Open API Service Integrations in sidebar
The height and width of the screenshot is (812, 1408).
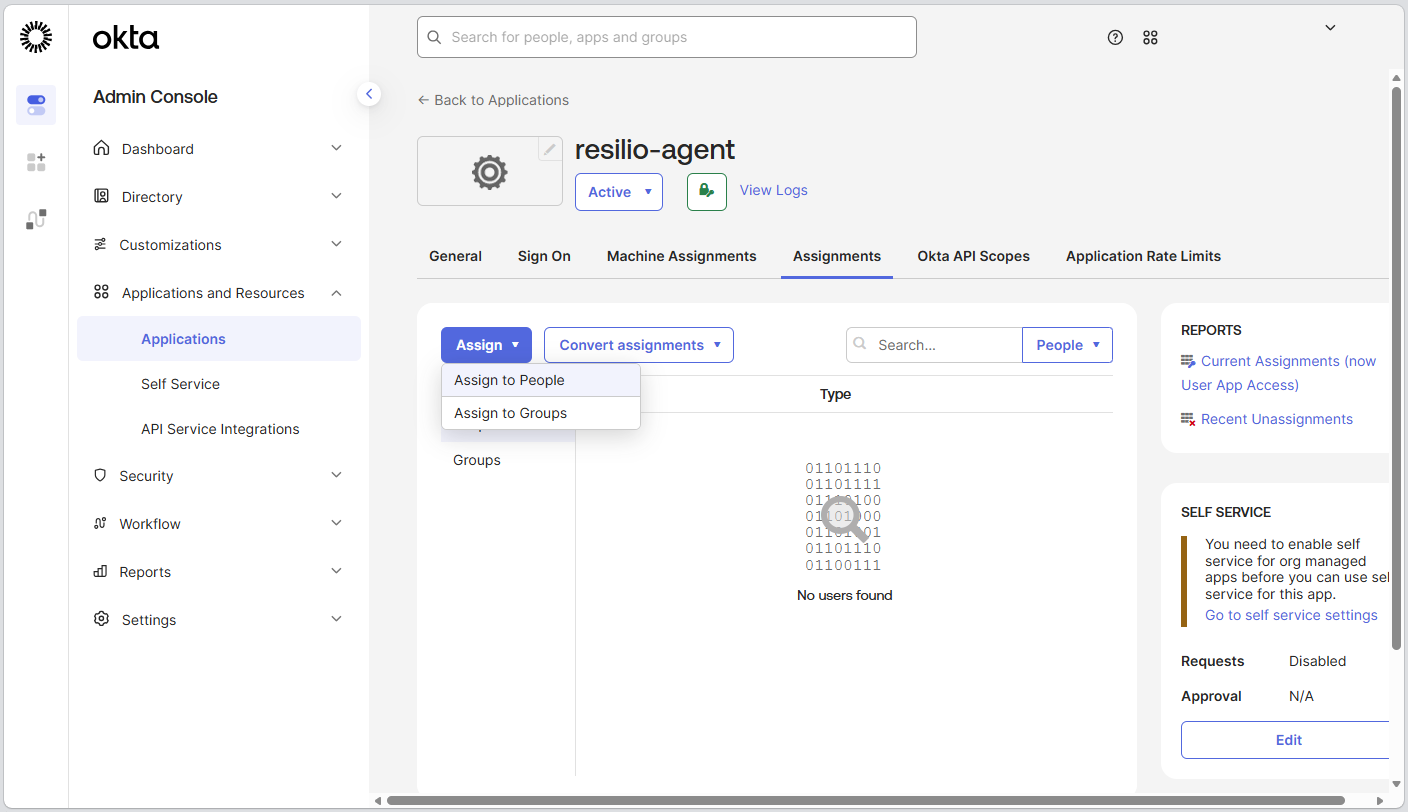pyautogui.click(x=220, y=429)
